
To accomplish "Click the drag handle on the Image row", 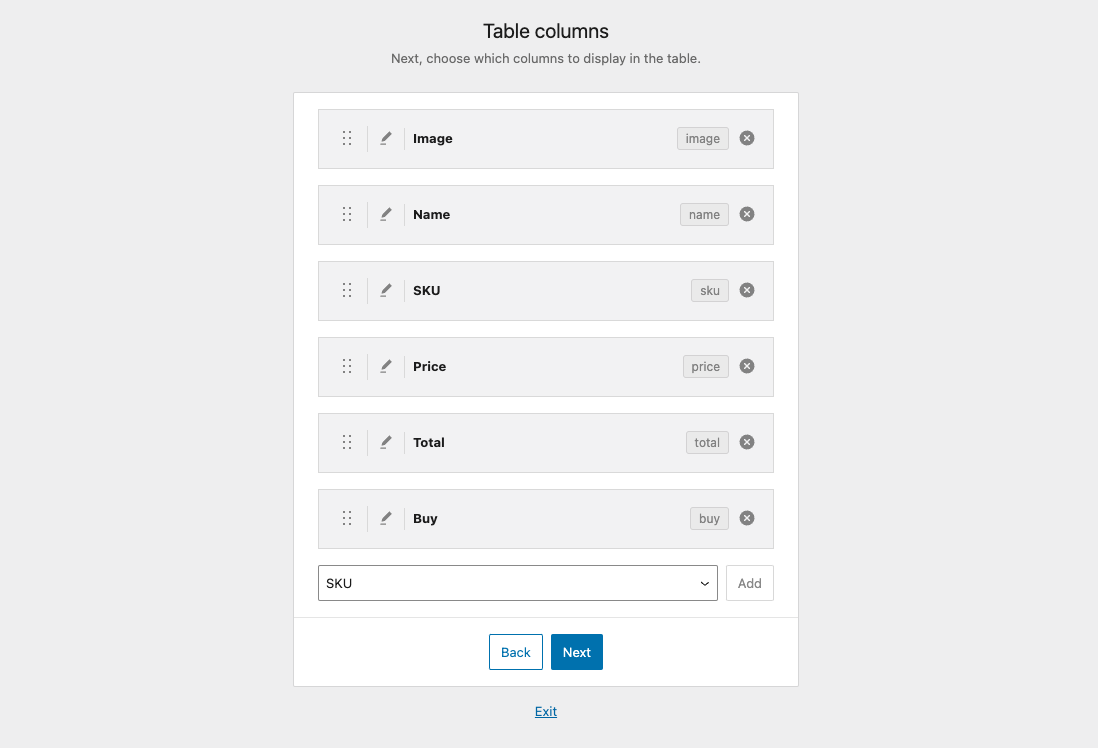I will coord(347,138).
